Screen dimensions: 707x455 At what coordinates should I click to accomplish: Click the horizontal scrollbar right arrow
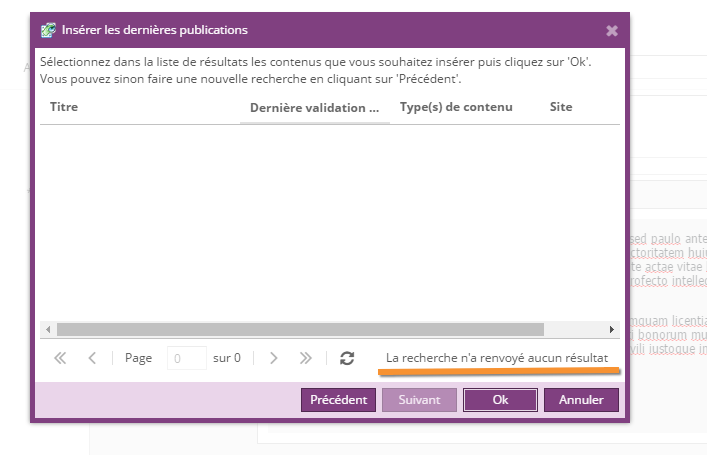(612, 329)
